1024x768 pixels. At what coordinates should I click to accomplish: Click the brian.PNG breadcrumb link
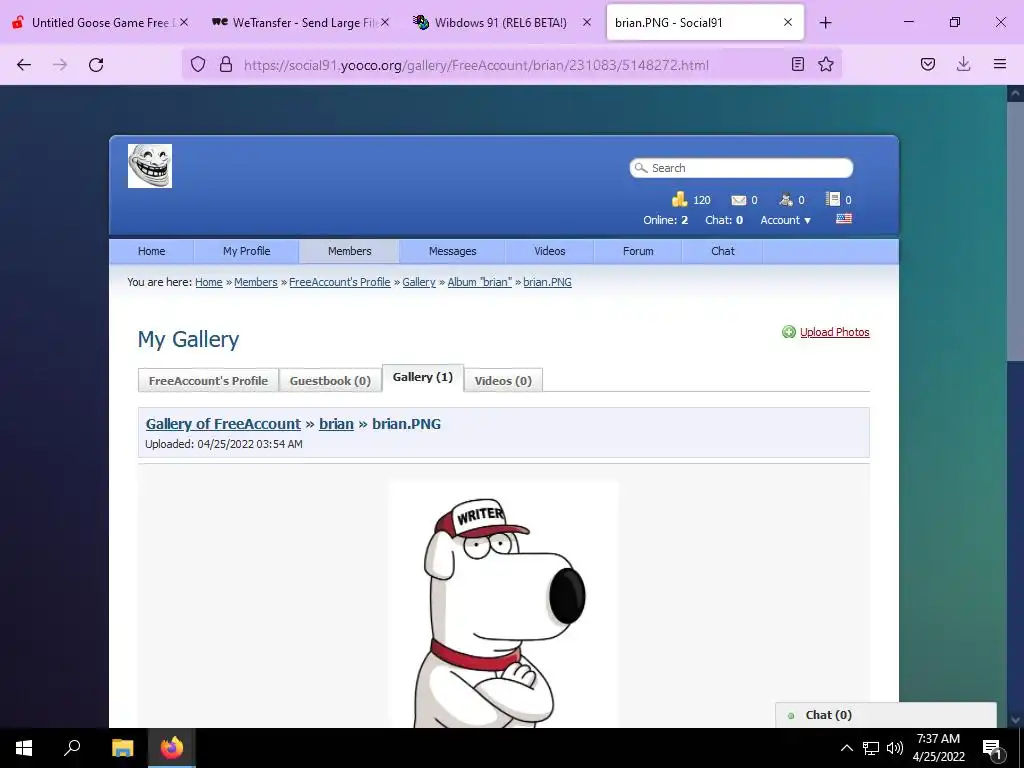547,282
